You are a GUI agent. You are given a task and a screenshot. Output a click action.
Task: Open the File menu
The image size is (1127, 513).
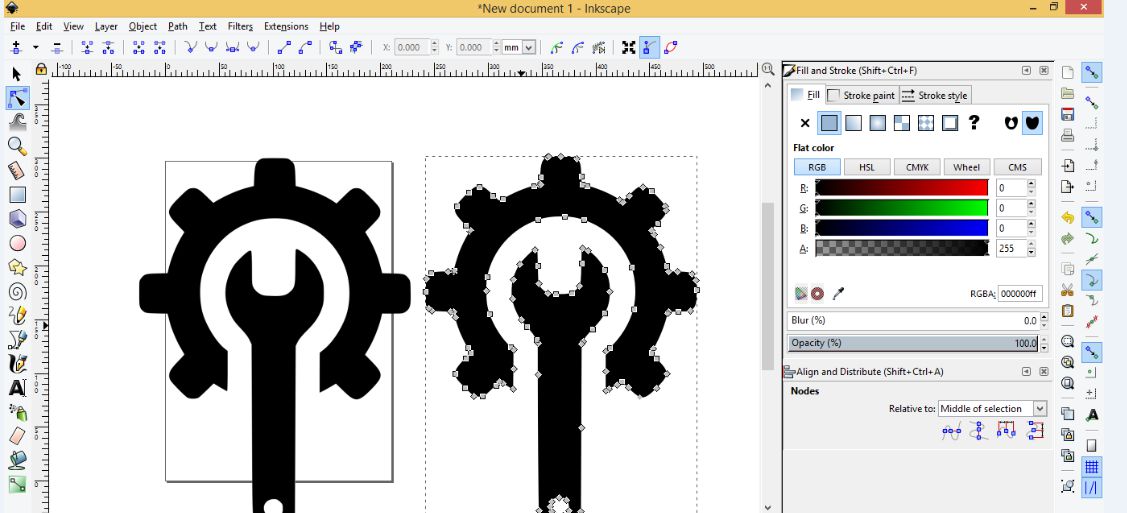[17, 26]
